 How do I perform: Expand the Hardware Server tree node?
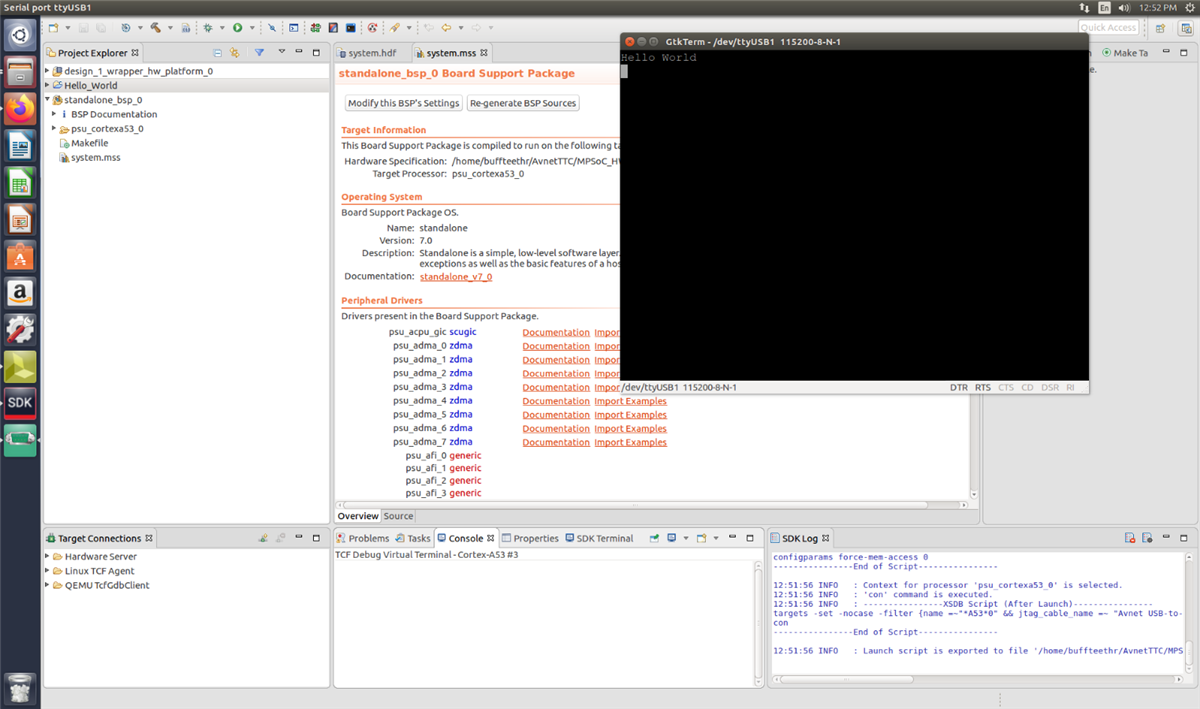tap(47, 557)
